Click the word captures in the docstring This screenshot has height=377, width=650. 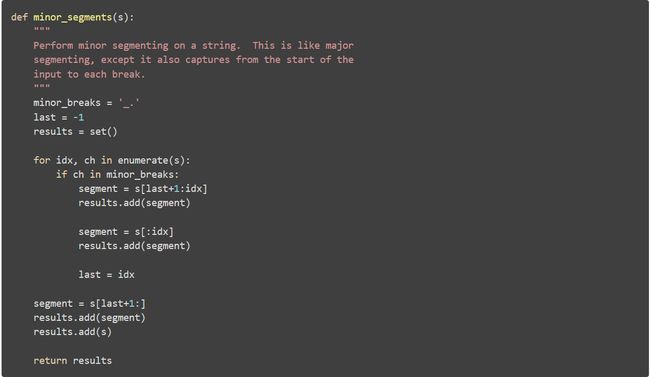click(207, 60)
